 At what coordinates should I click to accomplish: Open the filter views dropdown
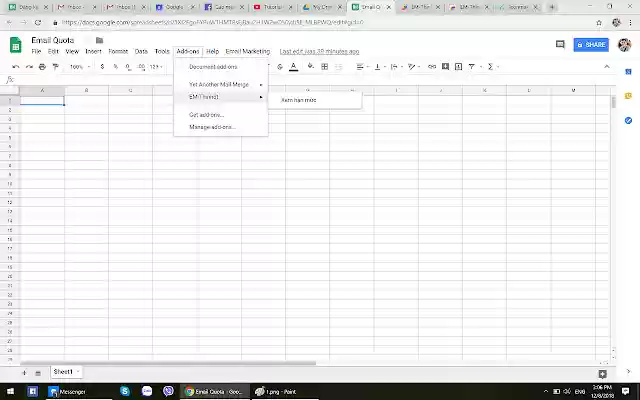click(x=475, y=67)
